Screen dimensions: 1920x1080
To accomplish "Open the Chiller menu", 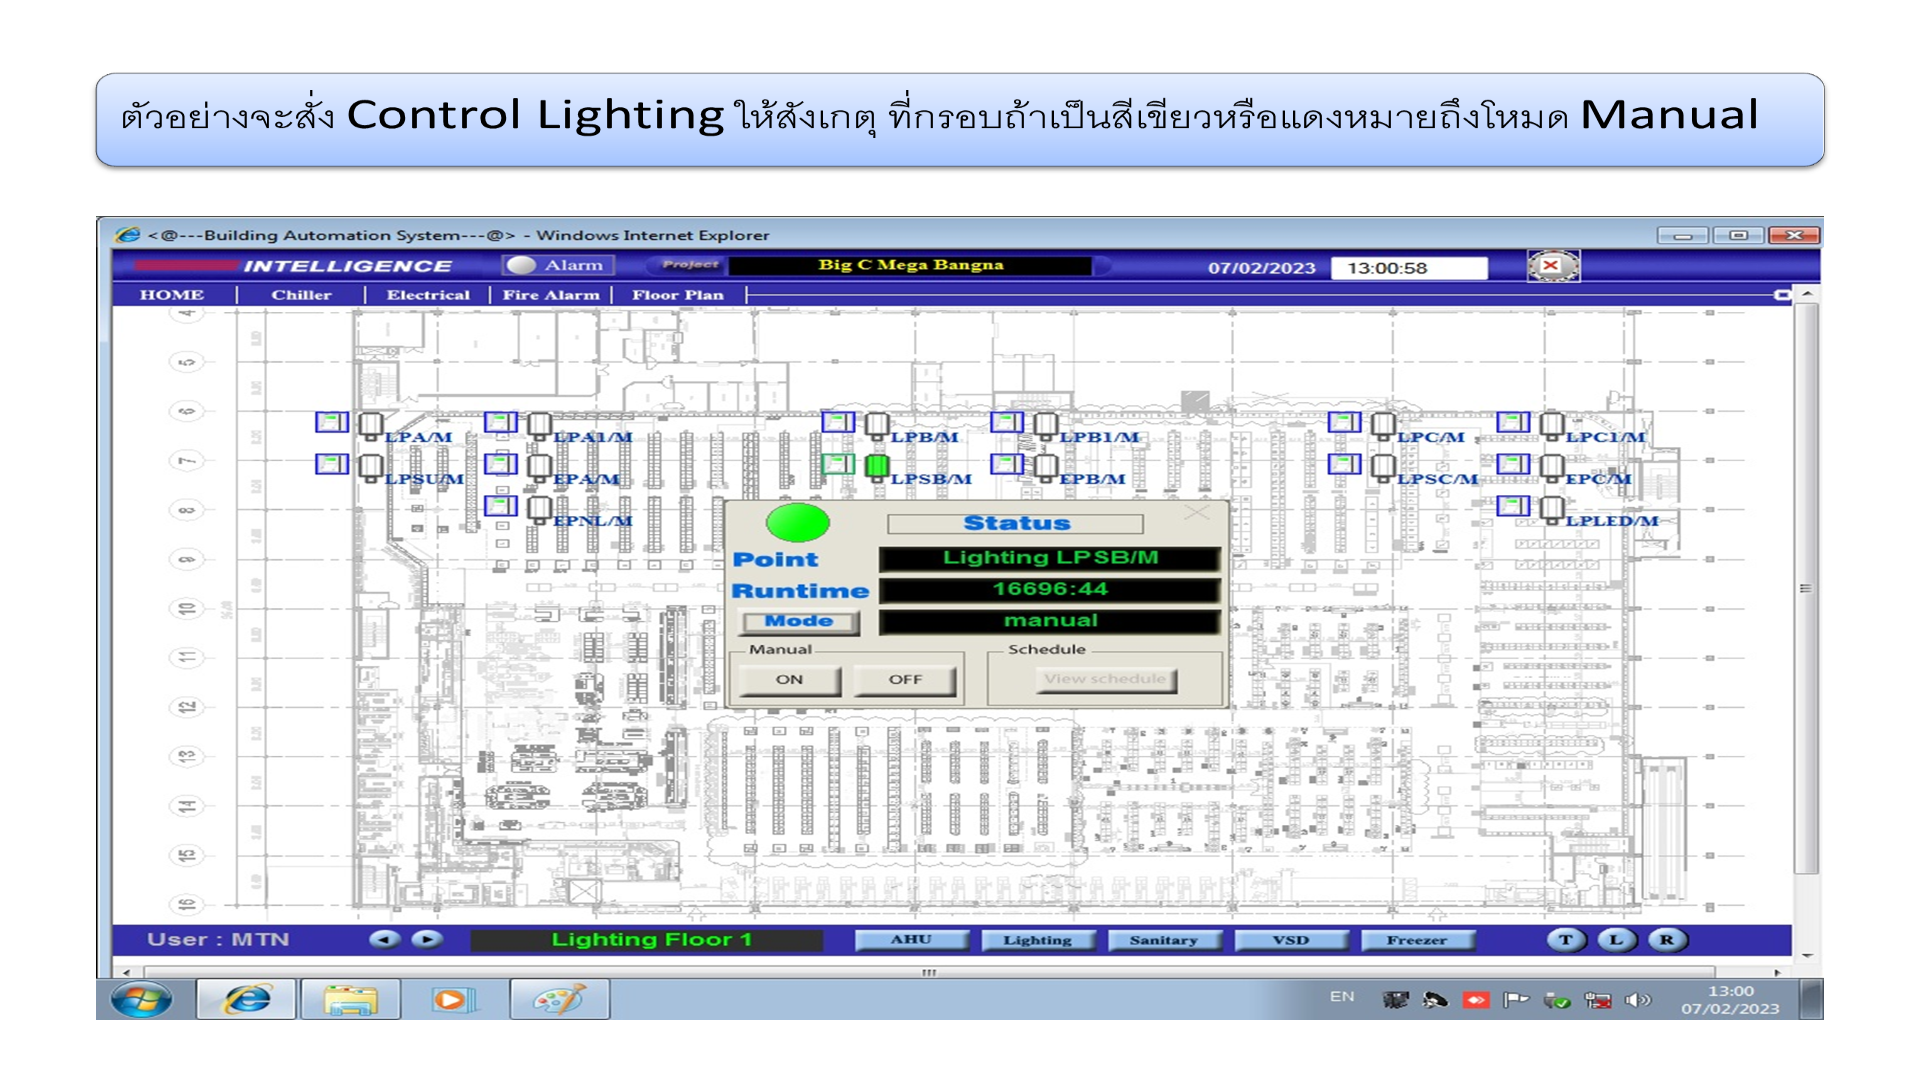I will pos(301,295).
